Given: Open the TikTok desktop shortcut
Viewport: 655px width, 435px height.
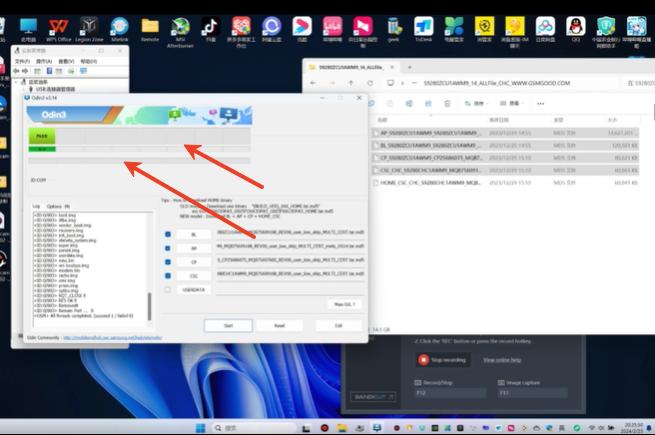Looking at the screenshot, I should (210, 26).
